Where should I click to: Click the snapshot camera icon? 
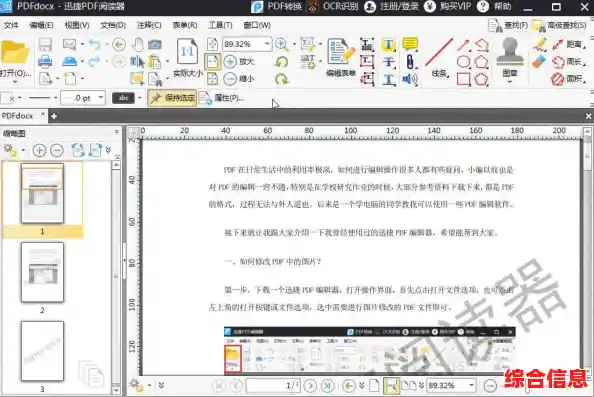(x=155, y=44)
